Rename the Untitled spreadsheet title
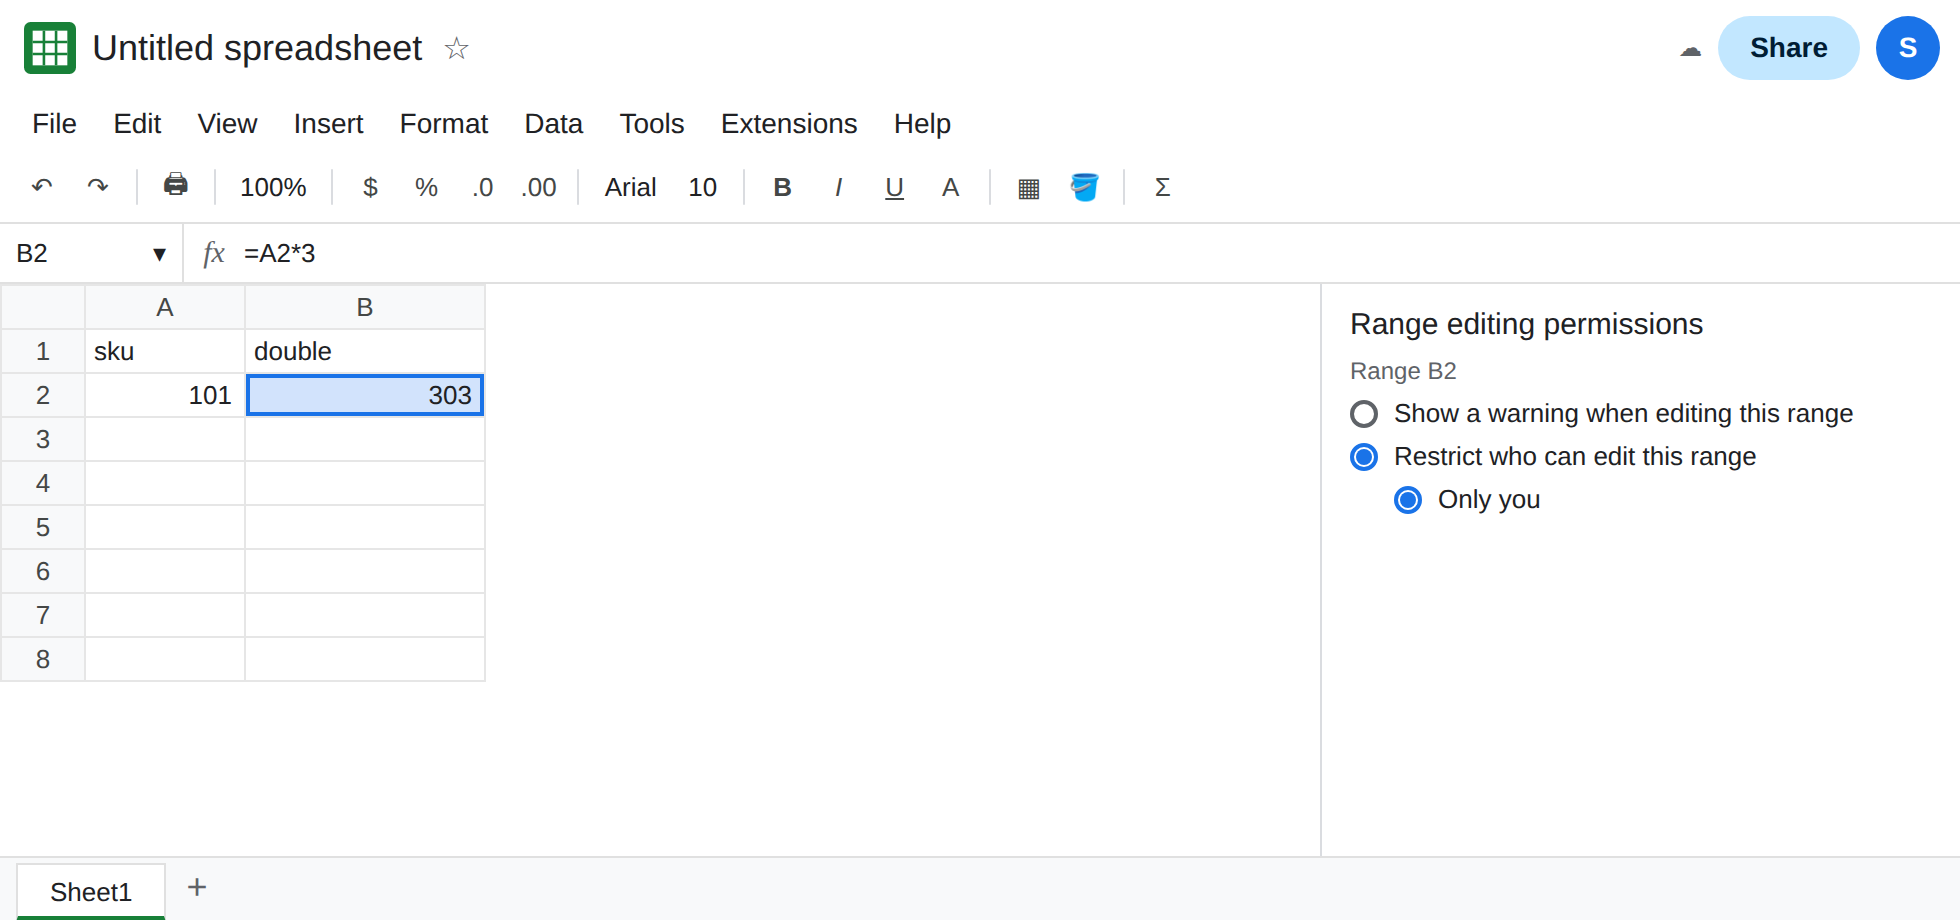The height and width of the screenshot is (920, 1960). pyautogui.click(x=257, y=48)
